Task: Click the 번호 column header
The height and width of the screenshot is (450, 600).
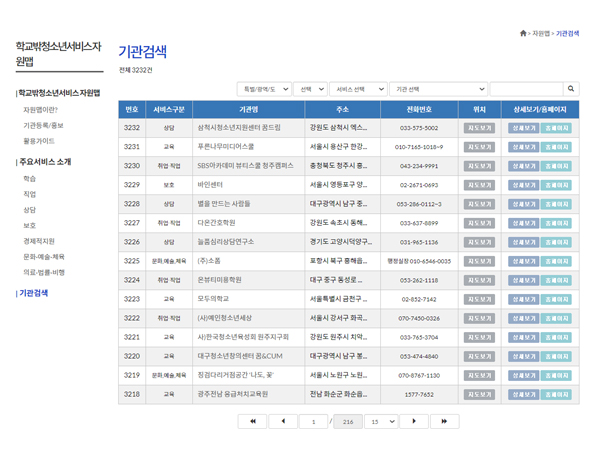Action: click(132, 109)
